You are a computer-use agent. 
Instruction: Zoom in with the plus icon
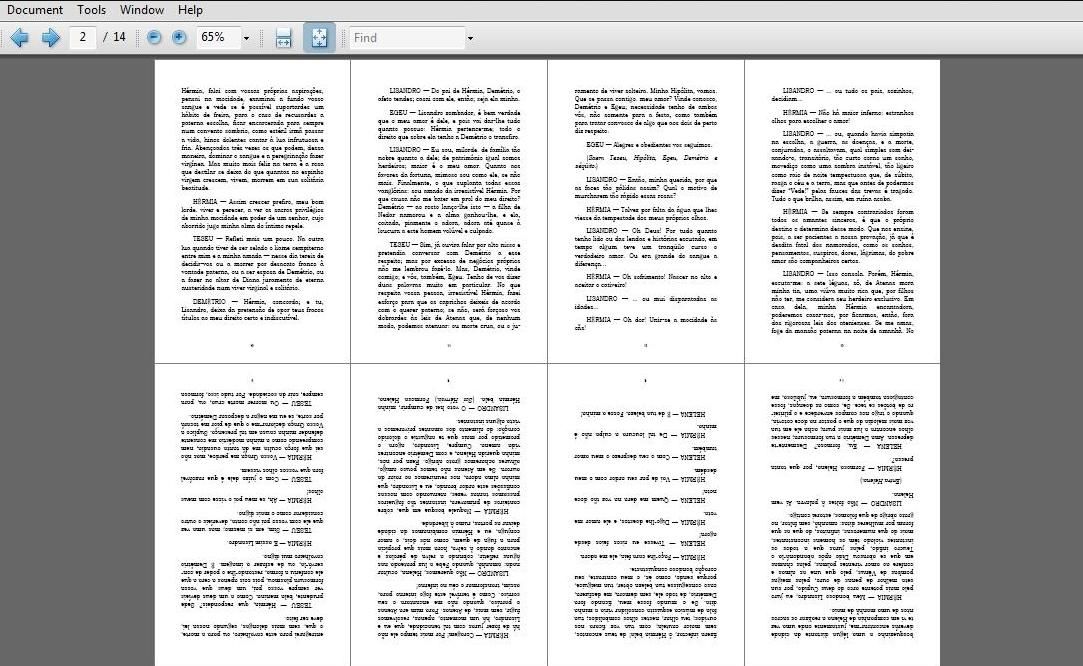(178, 37)
